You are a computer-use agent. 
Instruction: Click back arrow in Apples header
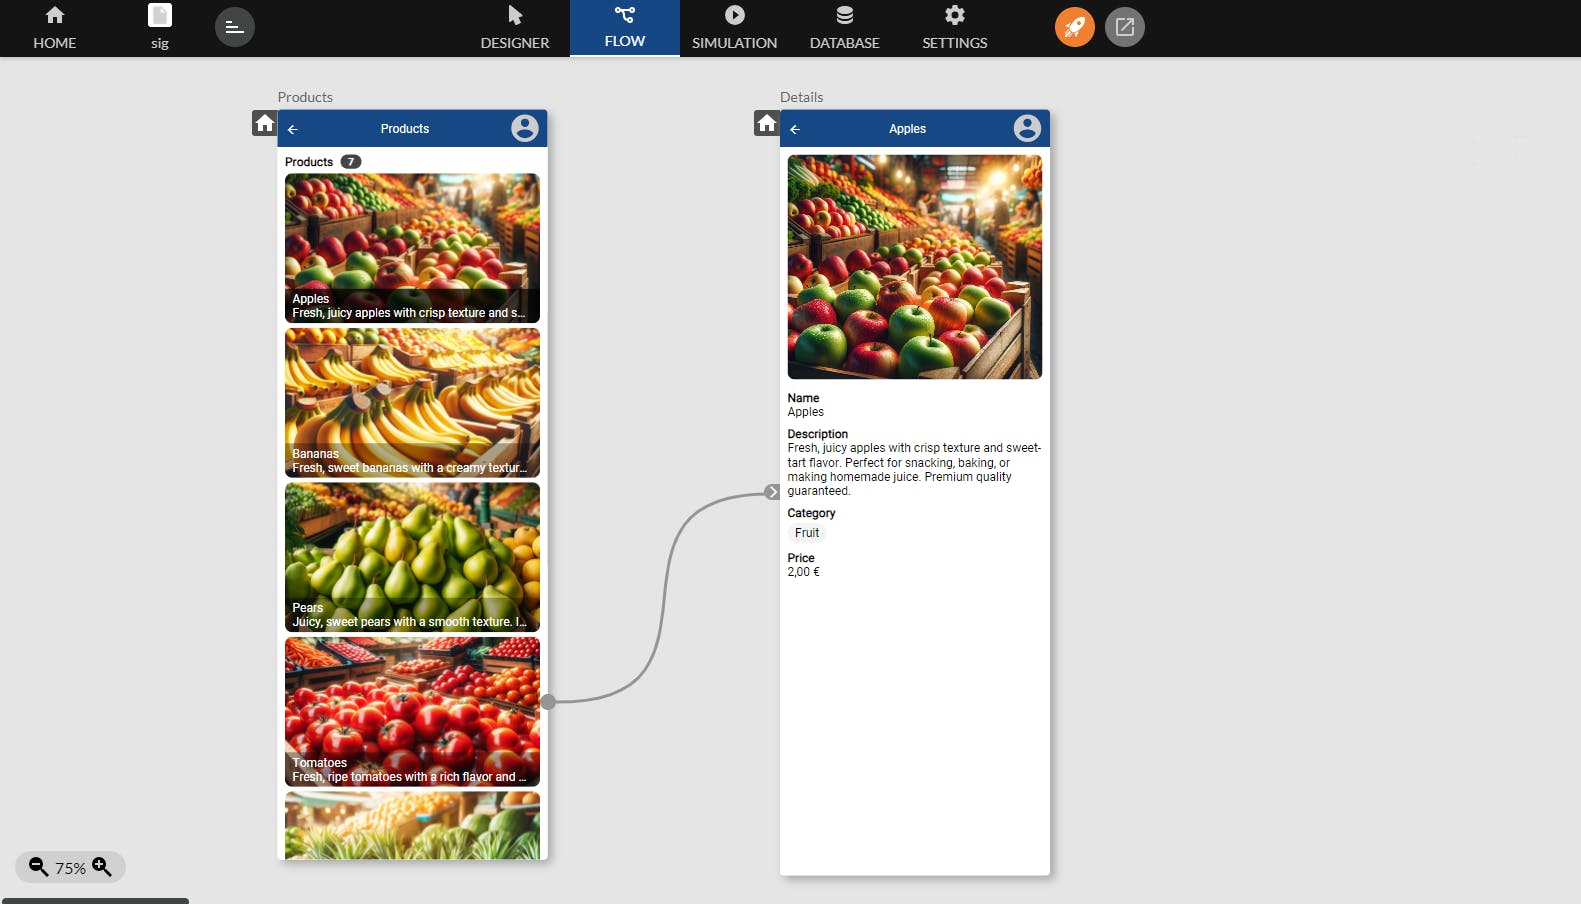click(x=795, y=129)
